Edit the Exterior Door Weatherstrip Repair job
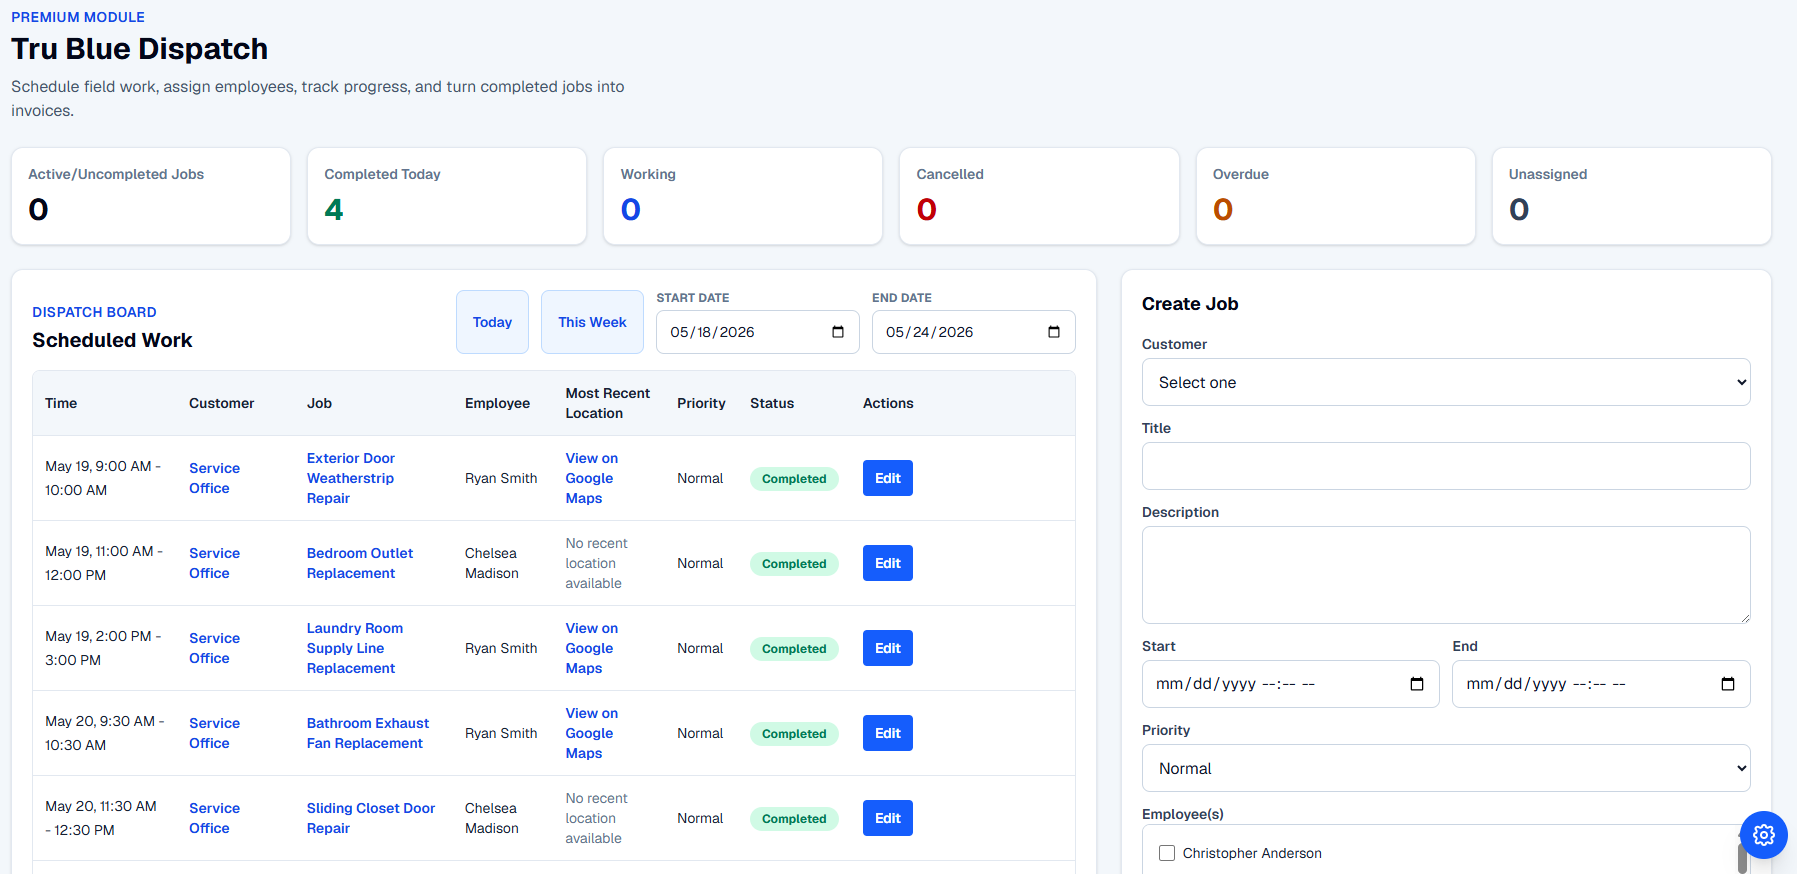The image size is (1797, 874). [888, 478]
